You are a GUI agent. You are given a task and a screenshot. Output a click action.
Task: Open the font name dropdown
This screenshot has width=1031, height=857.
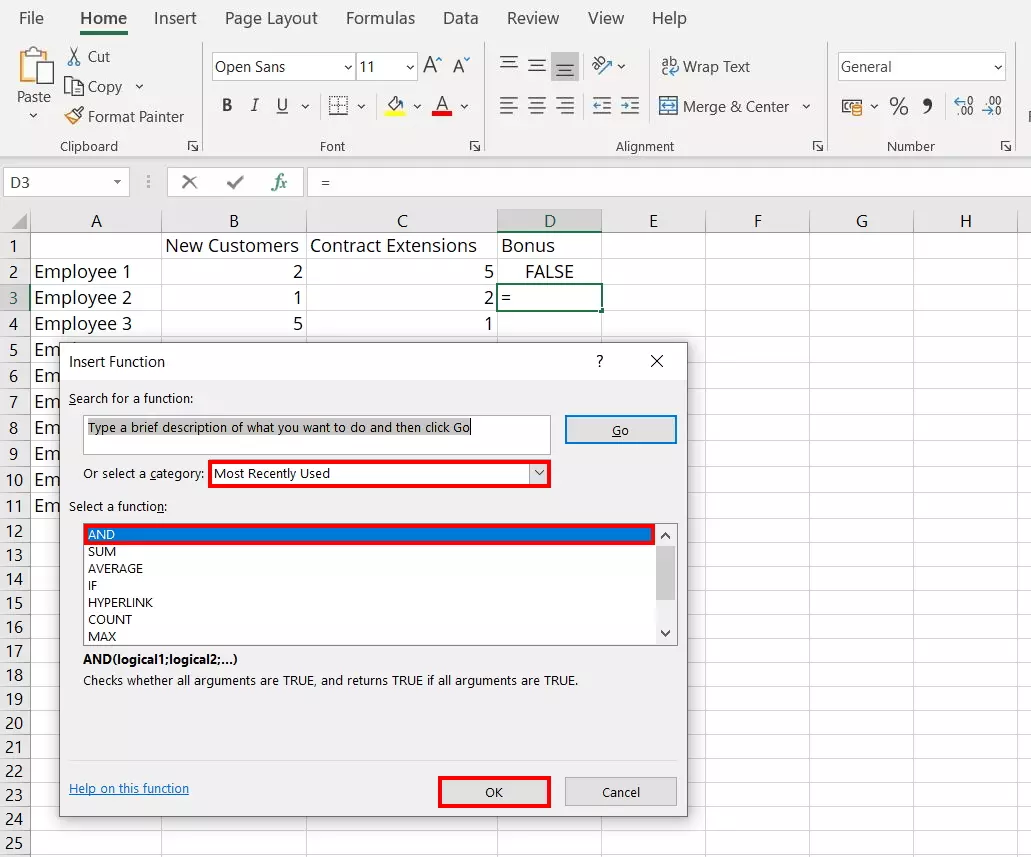[x=348, y=67]
